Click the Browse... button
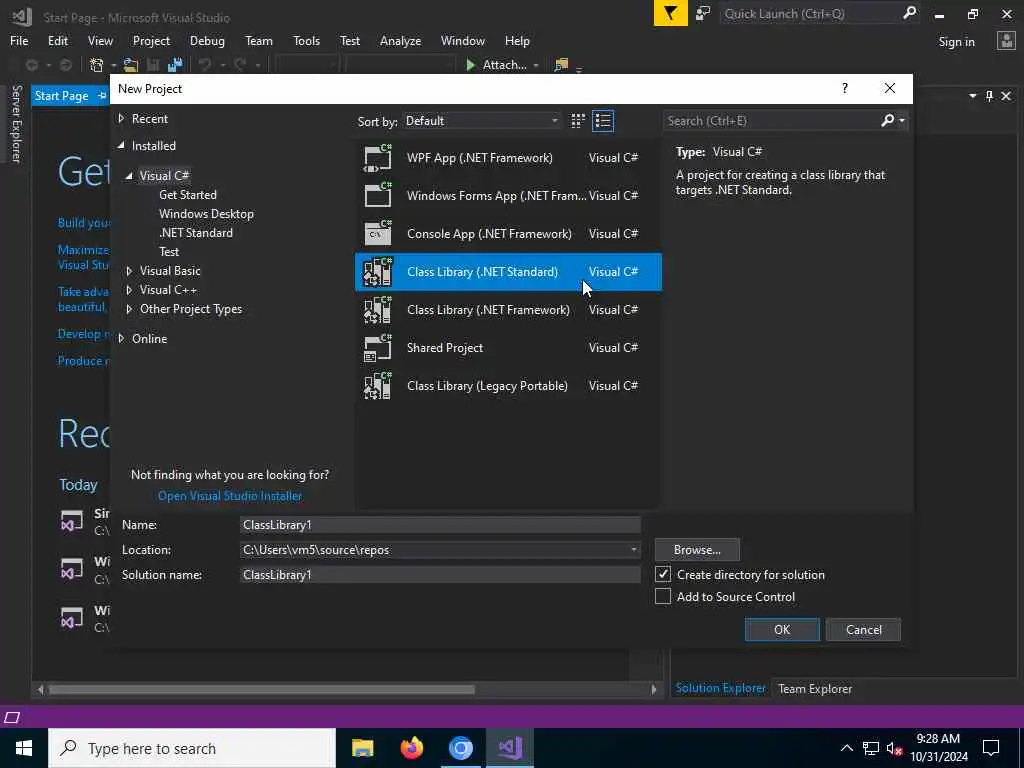Screen dimensions: 1024x768 [697, 550]
